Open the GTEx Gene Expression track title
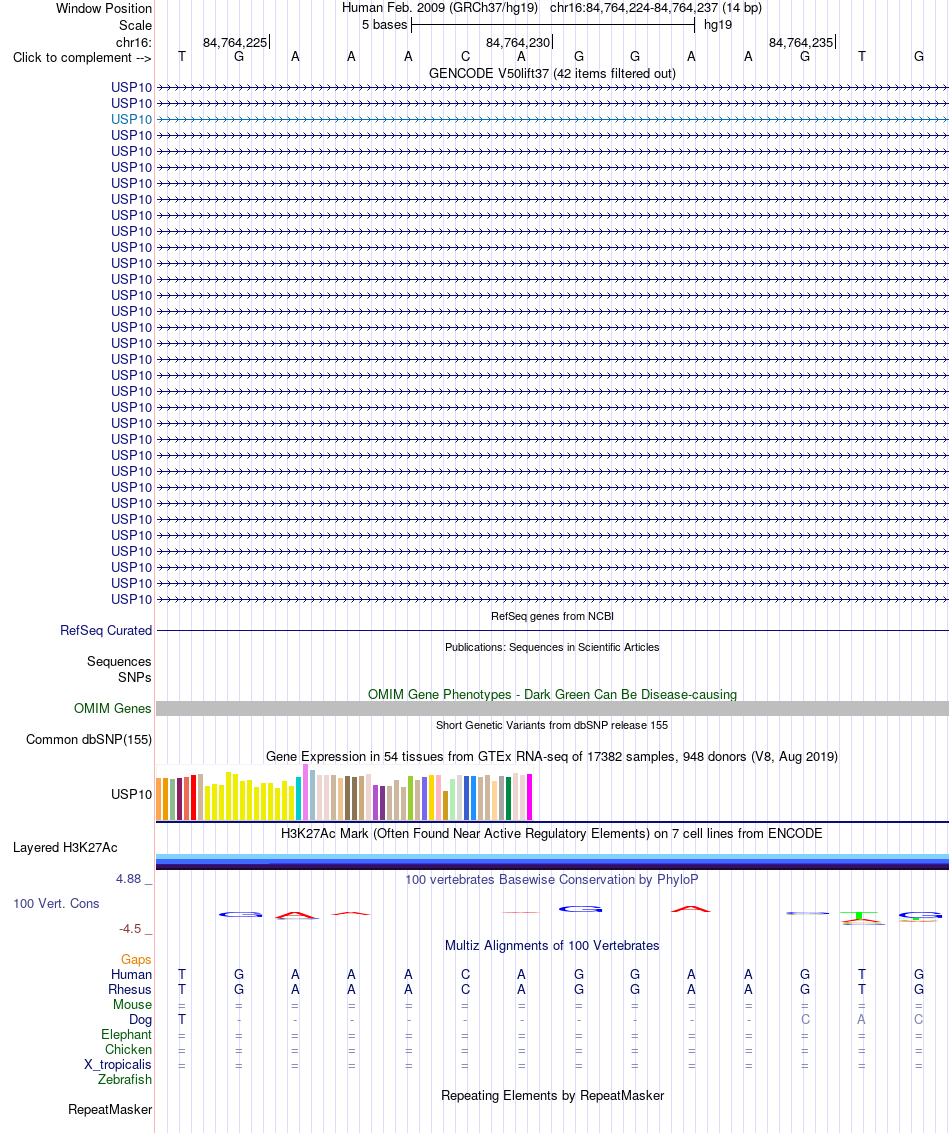 point(552,757)
